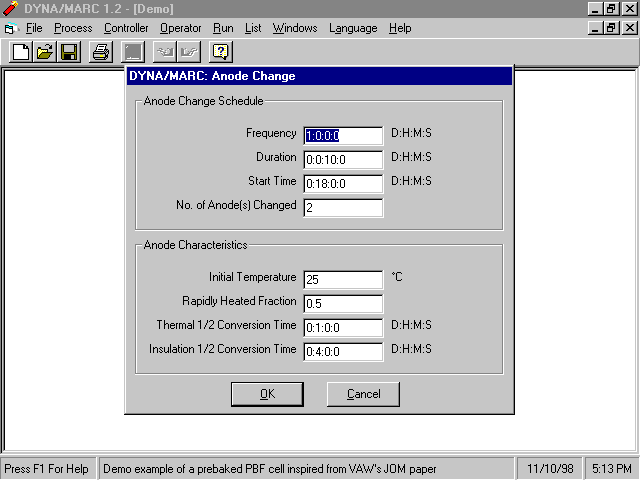Click the gray screen toolbar icon

point(133,52)
